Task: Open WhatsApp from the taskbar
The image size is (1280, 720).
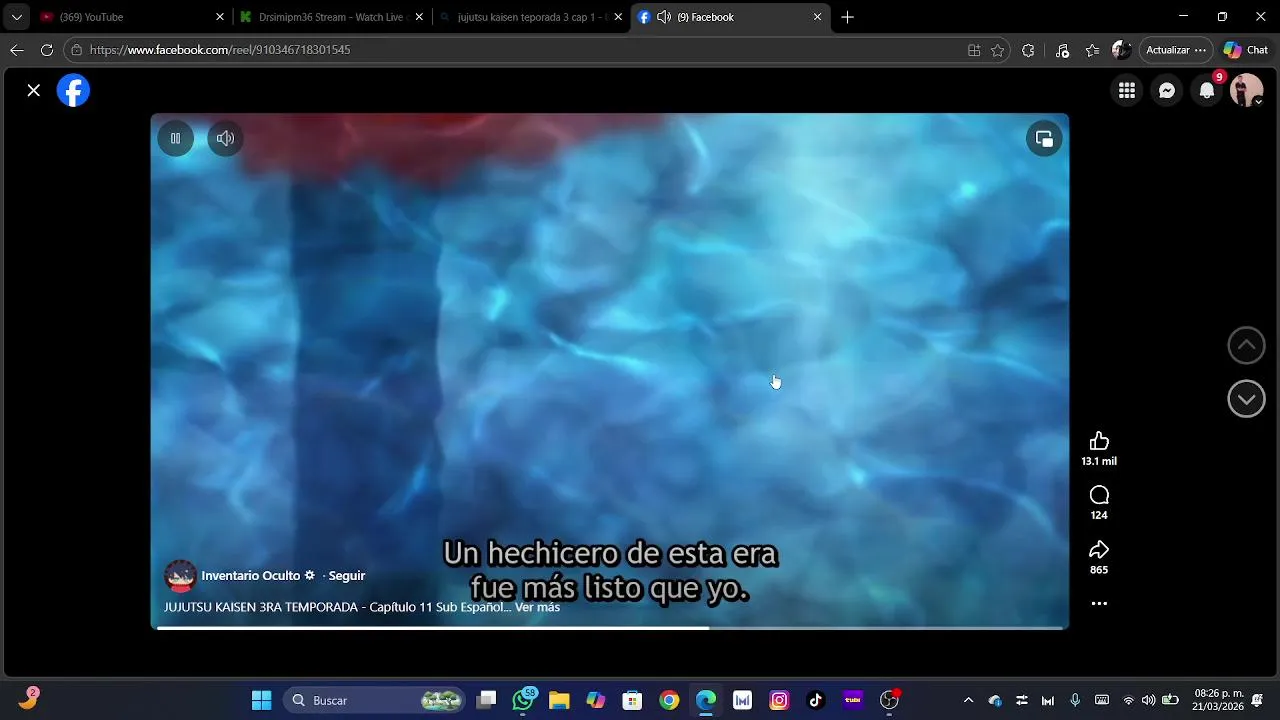Action: pos(523,700)
